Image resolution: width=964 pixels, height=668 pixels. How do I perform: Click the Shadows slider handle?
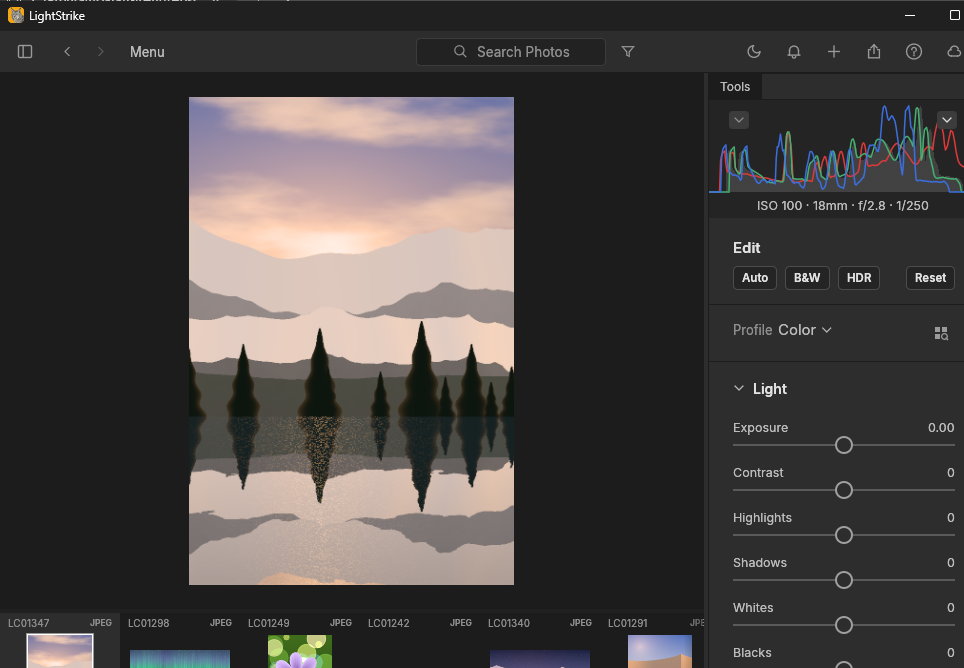(x=844, y=580)
